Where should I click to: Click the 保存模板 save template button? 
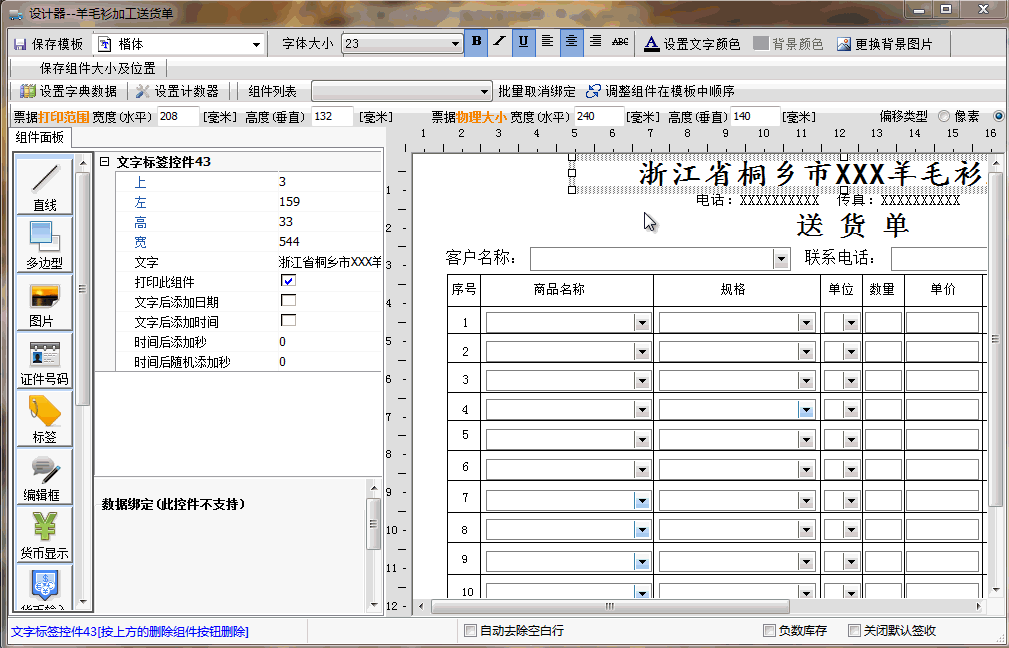48,44
